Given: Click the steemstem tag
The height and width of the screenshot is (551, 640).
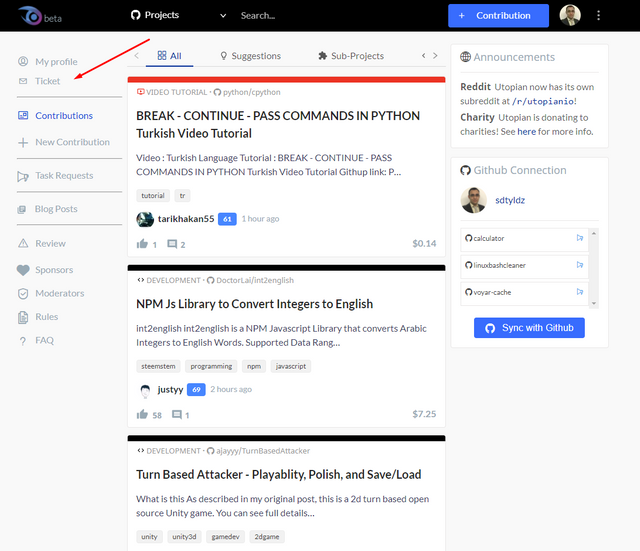Looking at the screenshot, I should click(x=158, y=366).
